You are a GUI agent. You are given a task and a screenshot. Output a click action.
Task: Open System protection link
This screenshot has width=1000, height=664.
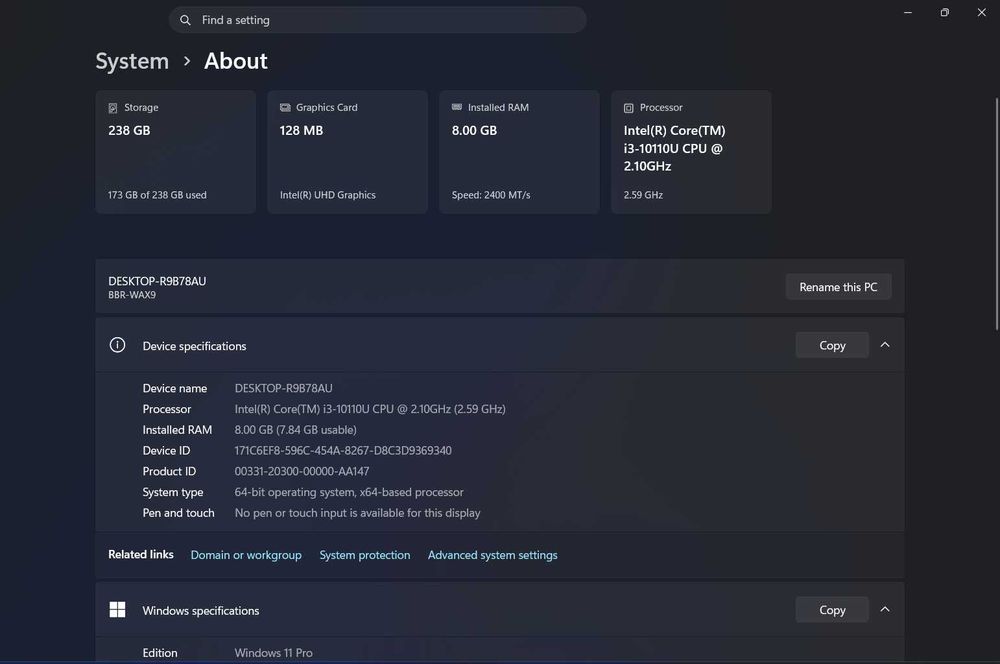365,555
